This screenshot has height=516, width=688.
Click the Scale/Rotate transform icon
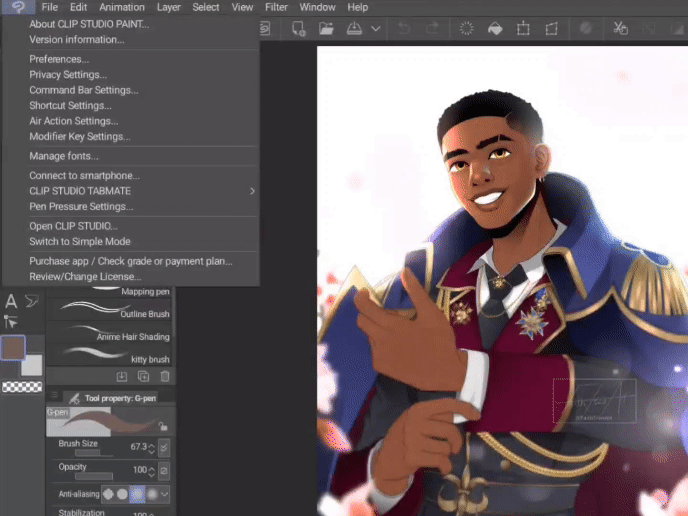tap(523, 29)
